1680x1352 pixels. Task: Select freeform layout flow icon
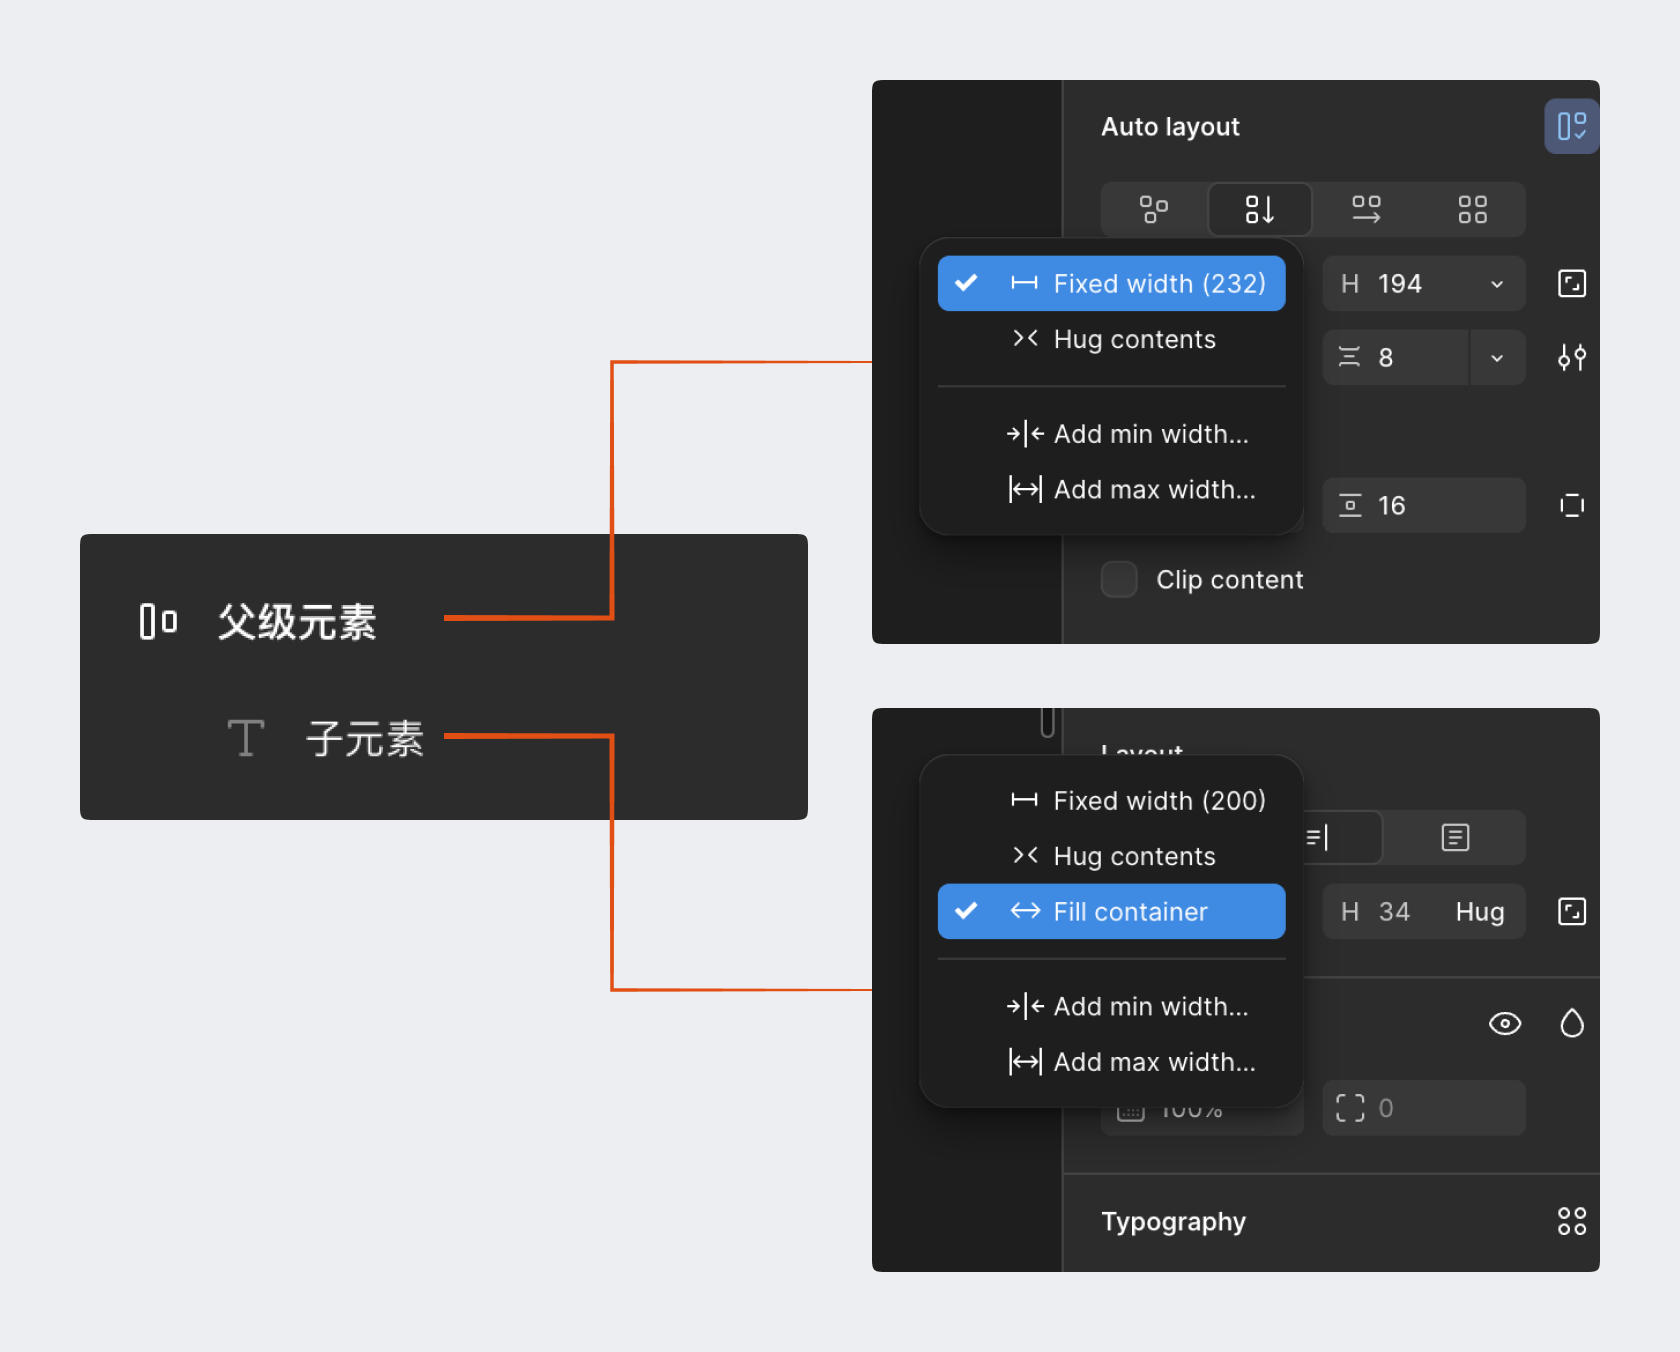click(x=1153, y=209)
